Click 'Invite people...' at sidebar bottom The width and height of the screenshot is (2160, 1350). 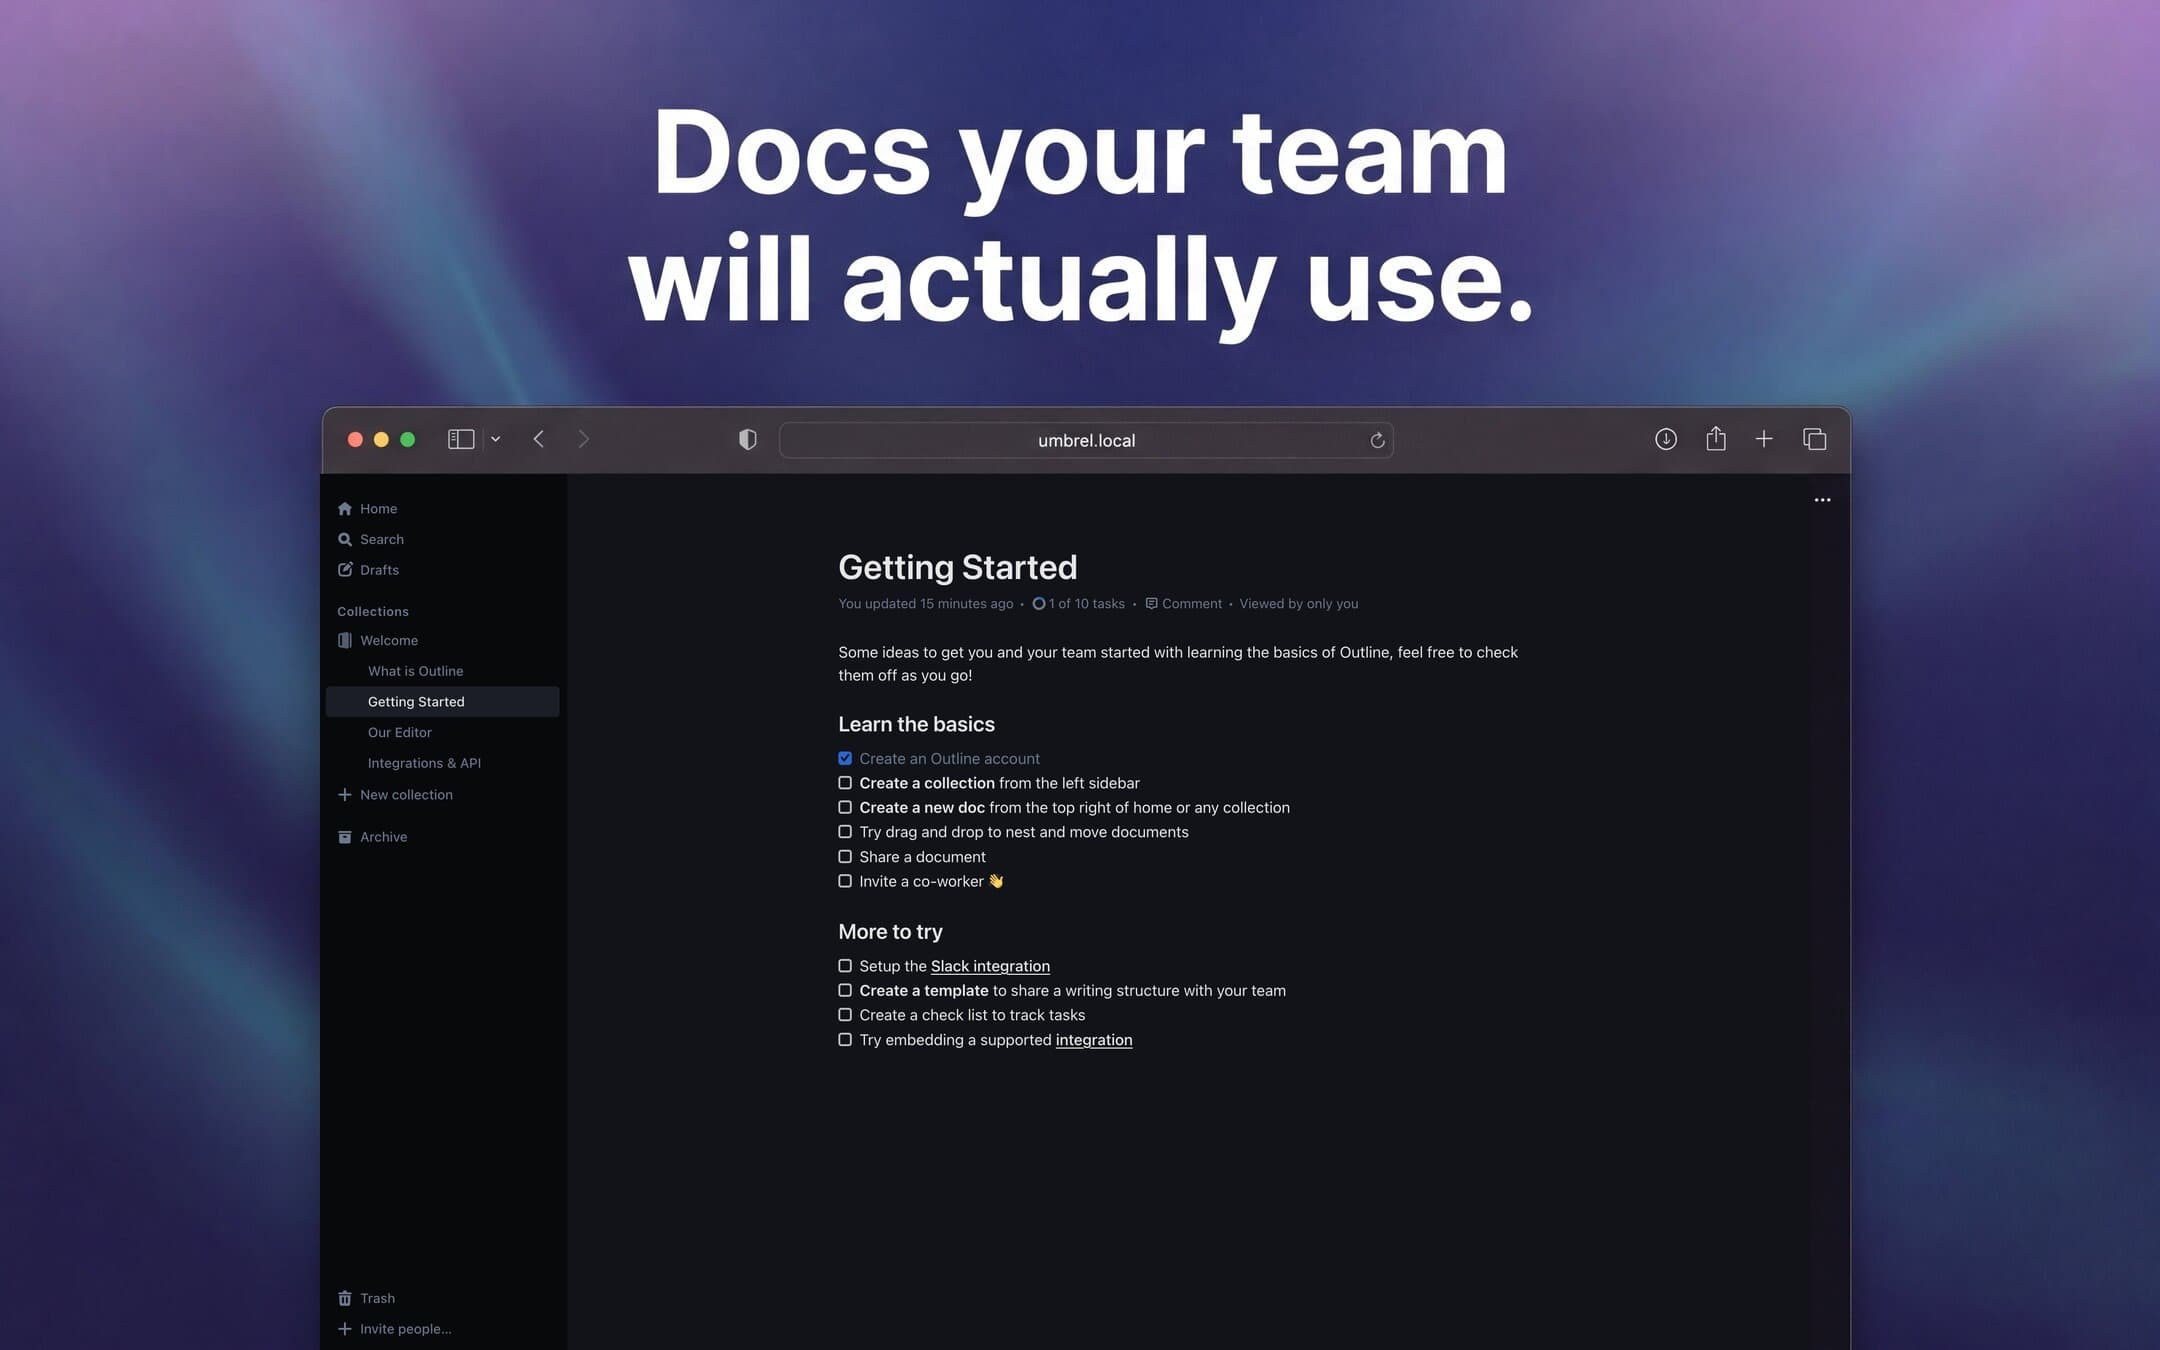click(x=405, y=1328)
